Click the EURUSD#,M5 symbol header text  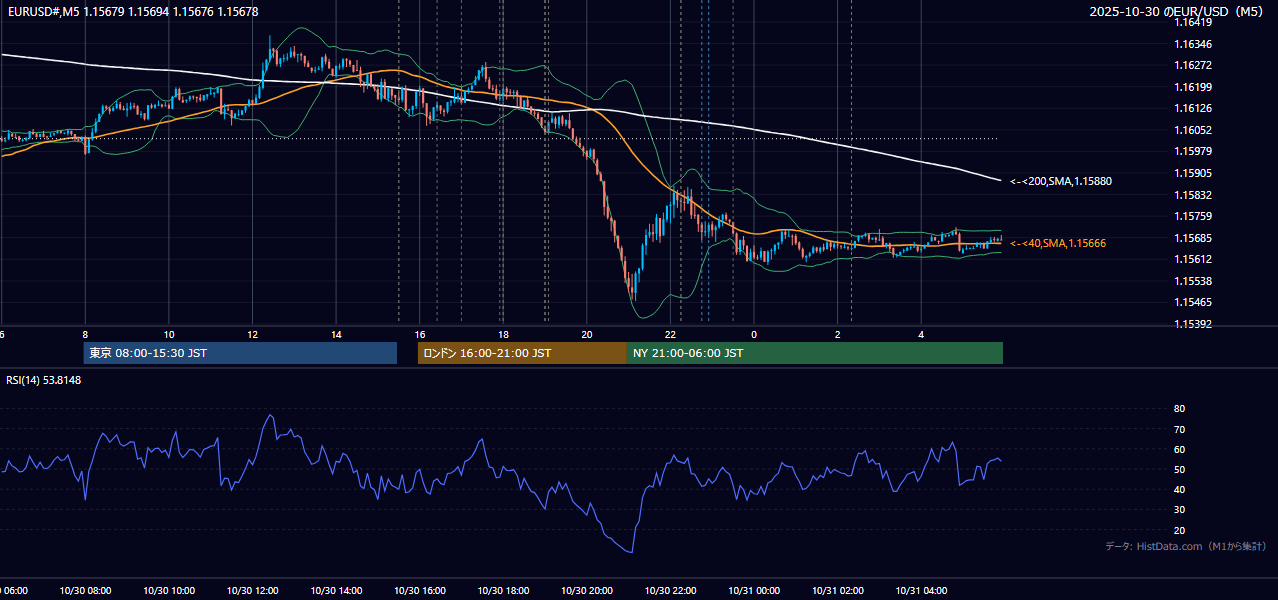pyautogui.click(x=133, y=12)
